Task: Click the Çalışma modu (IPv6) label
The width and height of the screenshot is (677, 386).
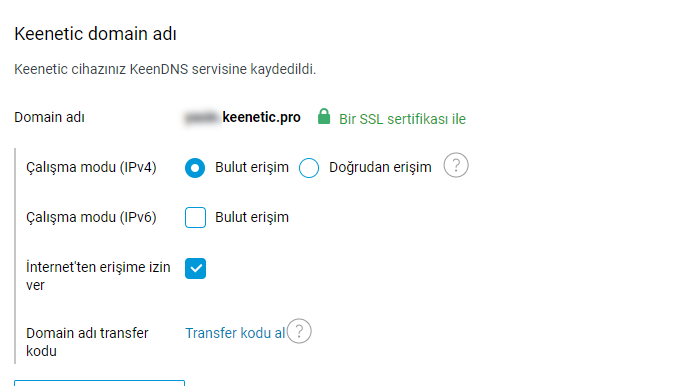Action: [91, 217]
